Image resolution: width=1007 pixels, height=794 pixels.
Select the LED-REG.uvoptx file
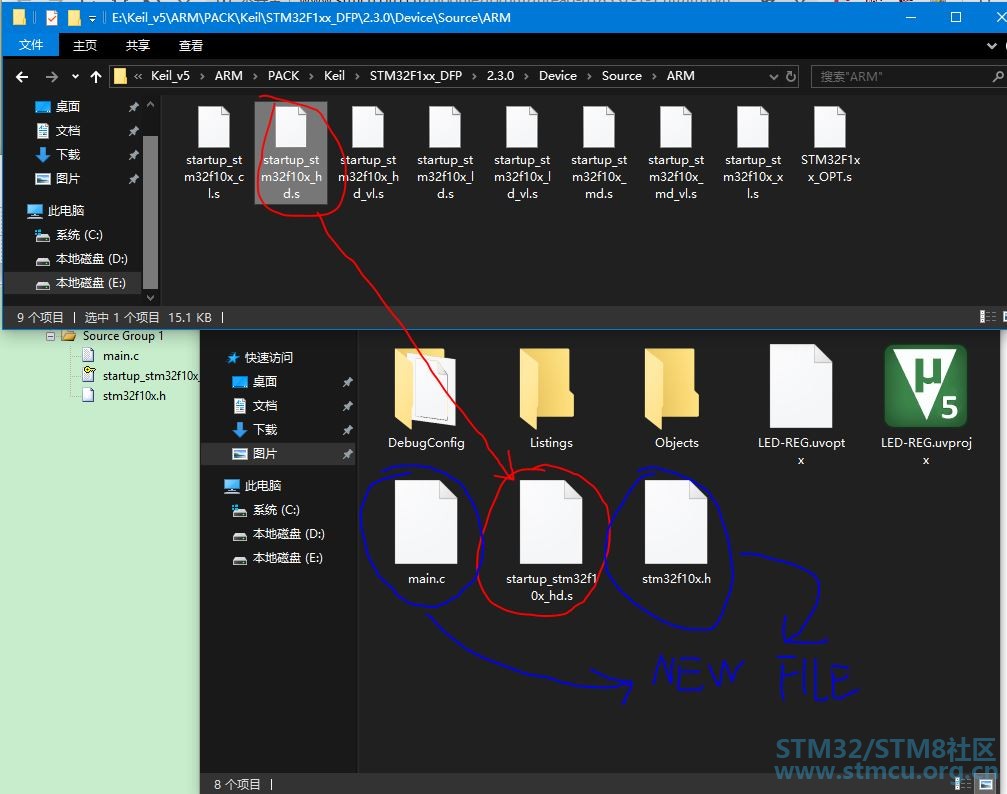(801, 405)
